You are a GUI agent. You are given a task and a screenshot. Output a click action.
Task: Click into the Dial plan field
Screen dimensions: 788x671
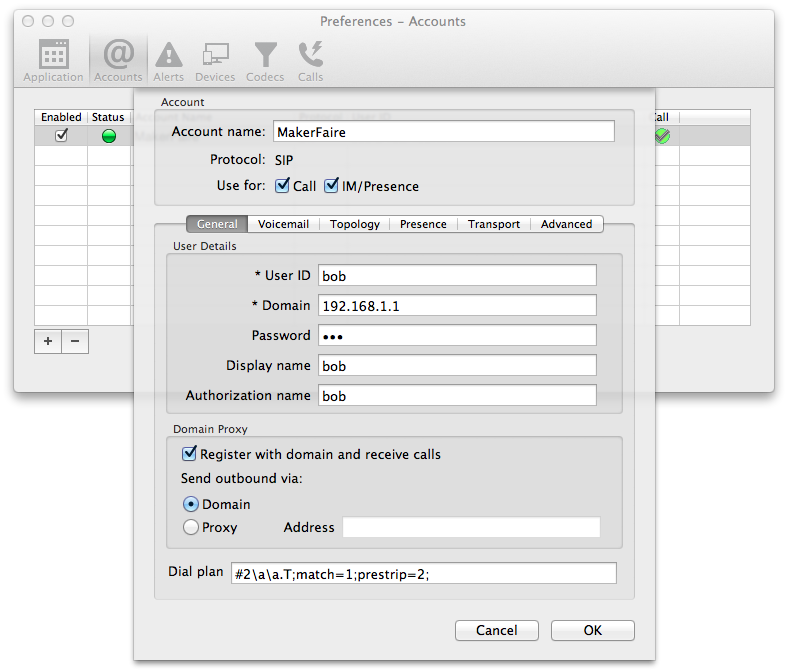423,574
